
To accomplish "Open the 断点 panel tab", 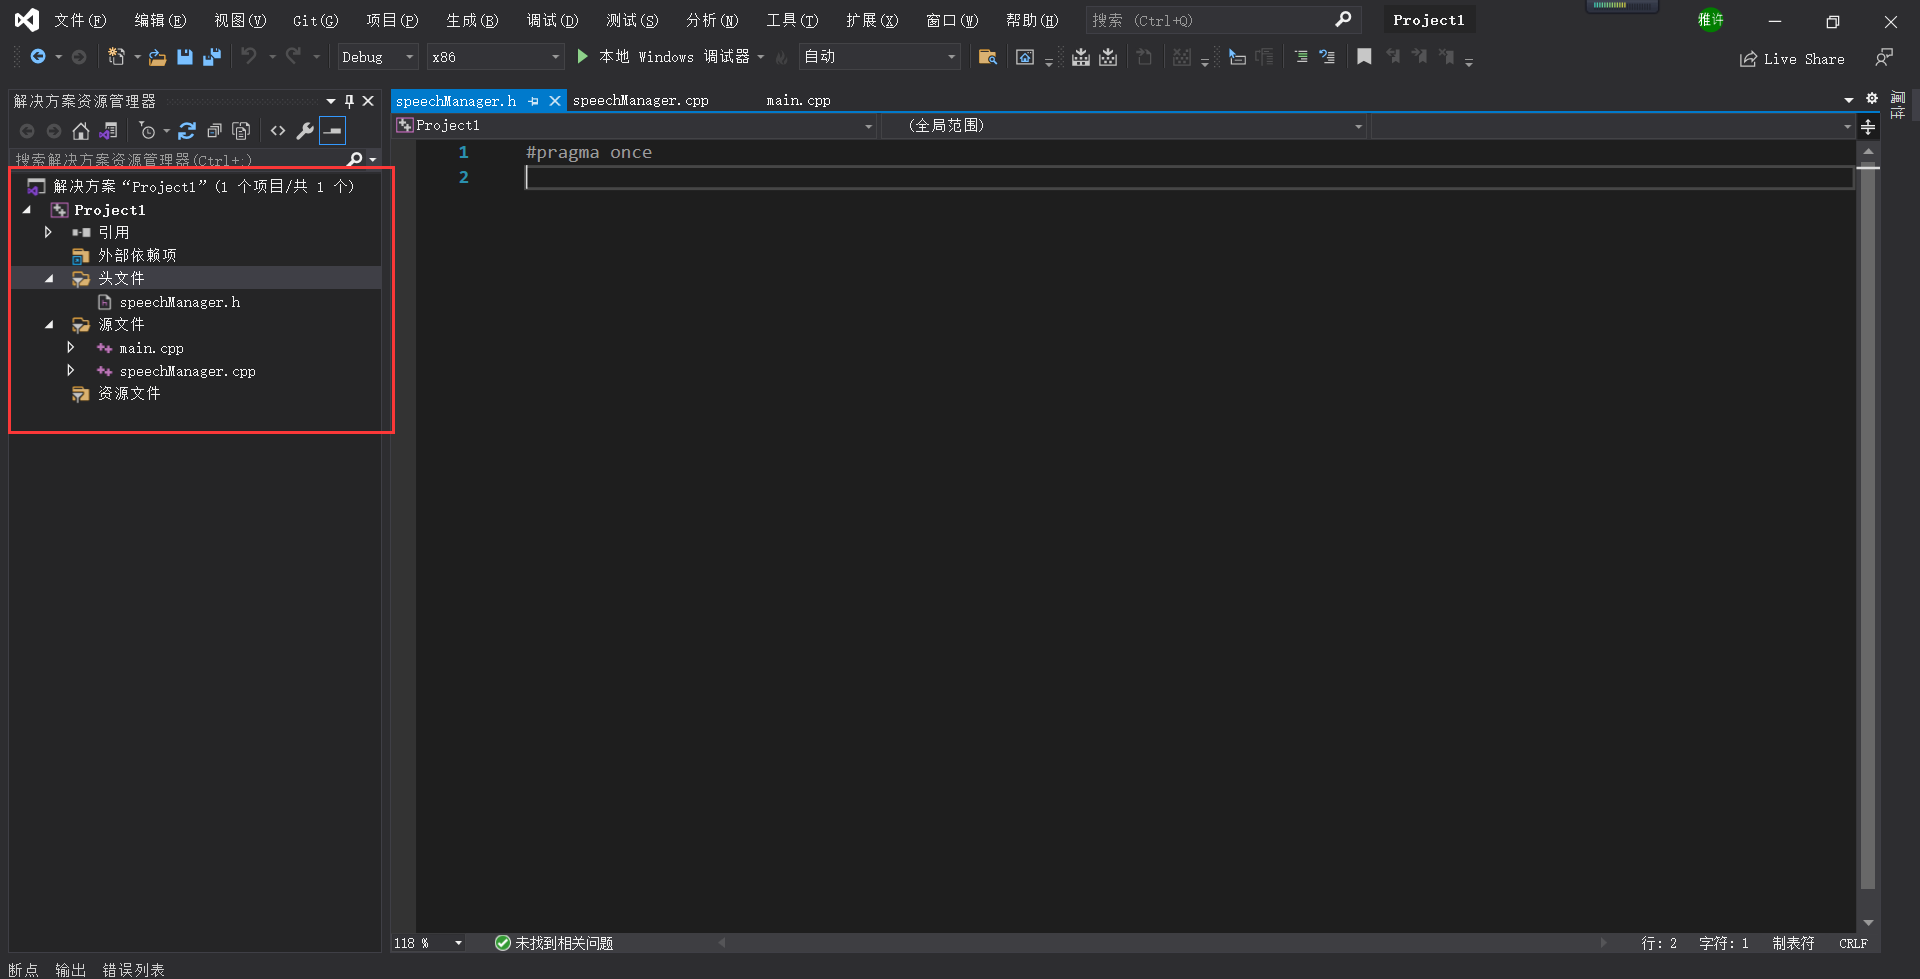I will pyautogui.click(x=23, y=970).
